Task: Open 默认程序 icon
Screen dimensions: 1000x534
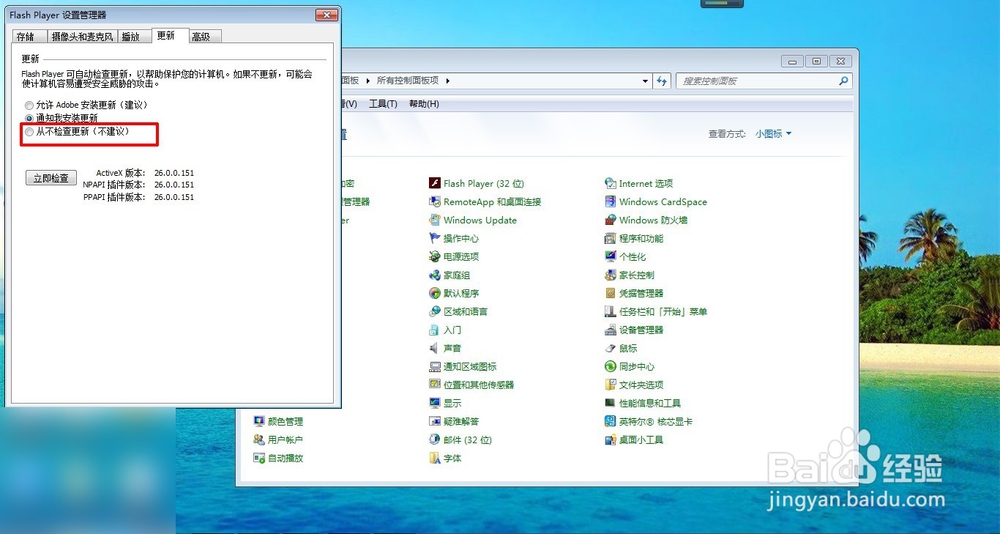Action: (x=435, y=293)
